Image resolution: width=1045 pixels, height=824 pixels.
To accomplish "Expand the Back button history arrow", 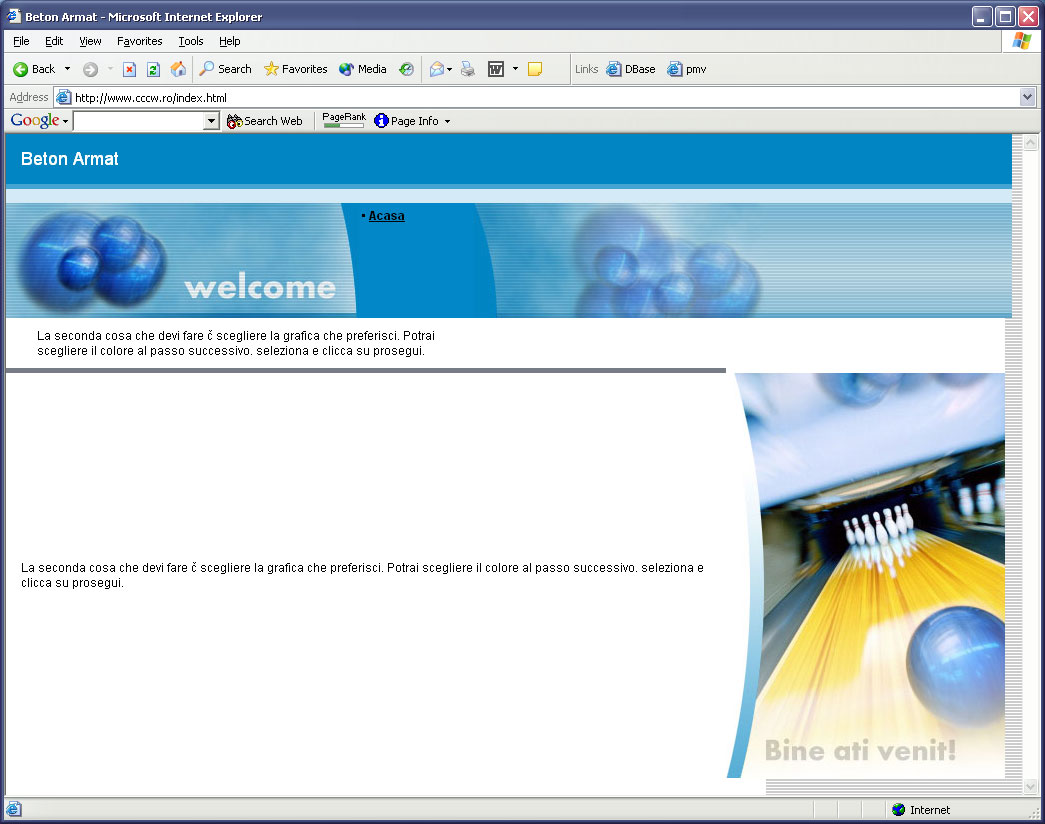I will pyautogui.click(x=67, y=69).
